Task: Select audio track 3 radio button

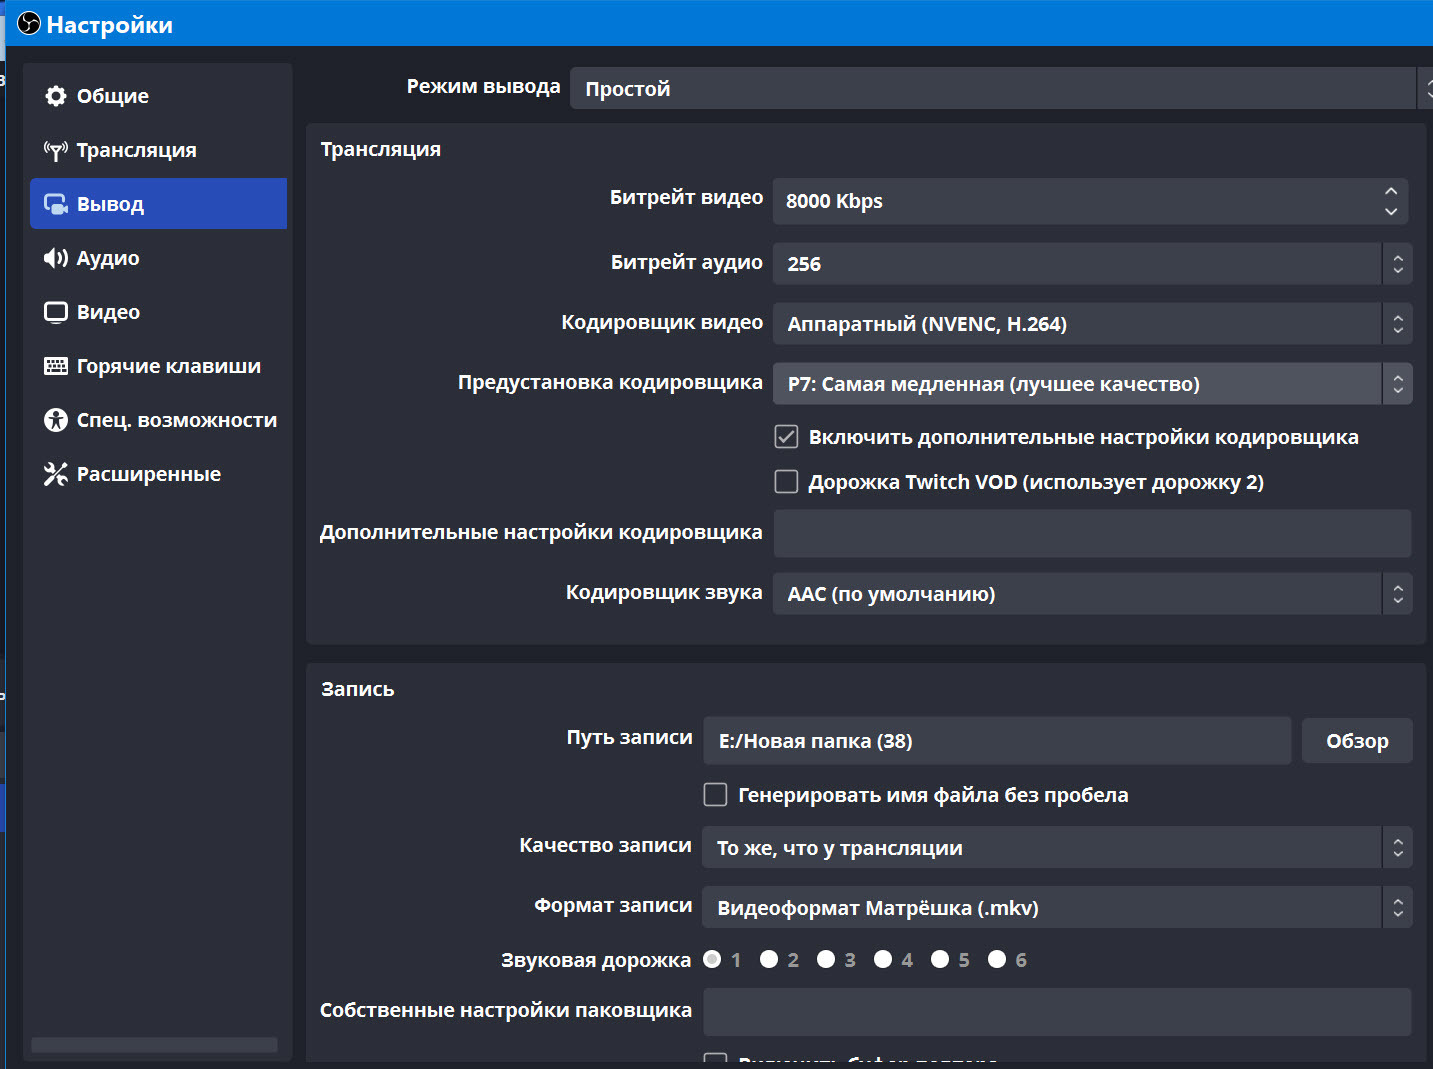Action: [826, 959]
